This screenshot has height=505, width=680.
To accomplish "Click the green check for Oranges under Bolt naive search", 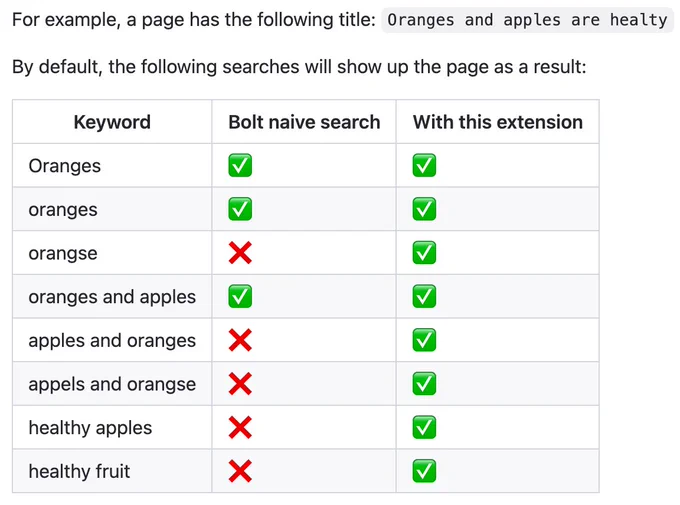I will (240, 165).
